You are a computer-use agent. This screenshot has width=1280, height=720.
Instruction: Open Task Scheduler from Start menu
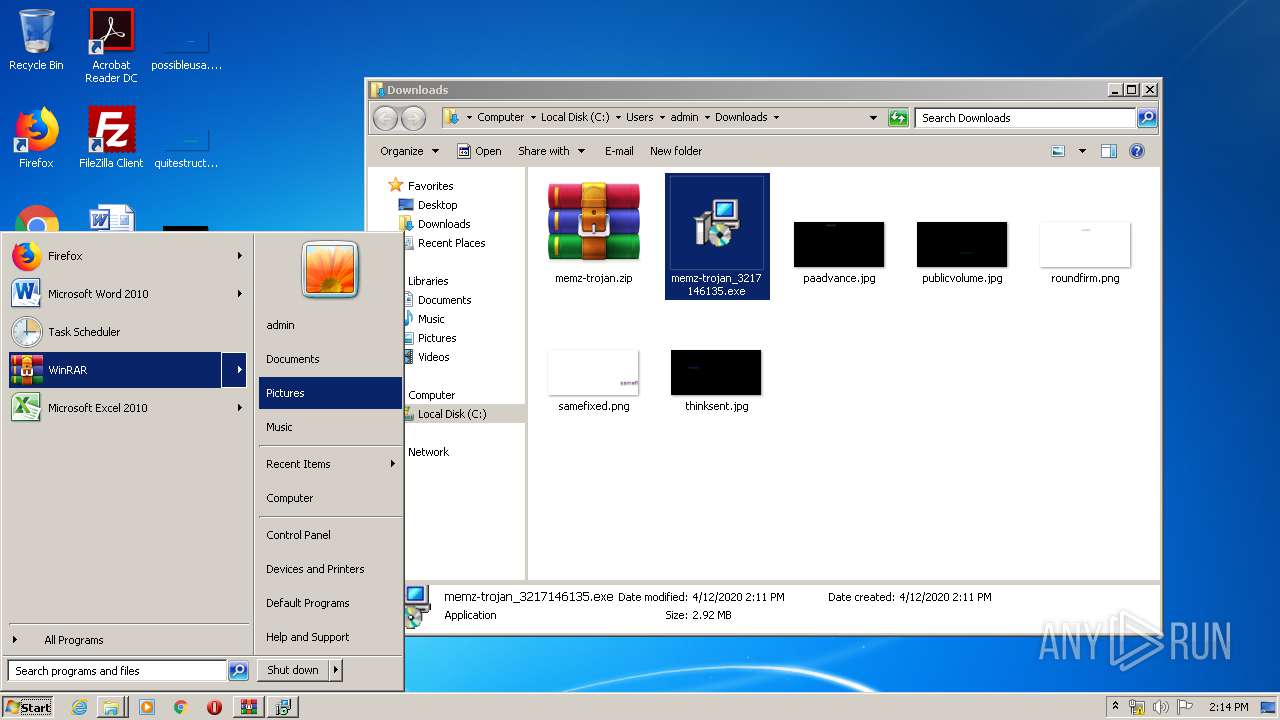click(x=127, y=332)
